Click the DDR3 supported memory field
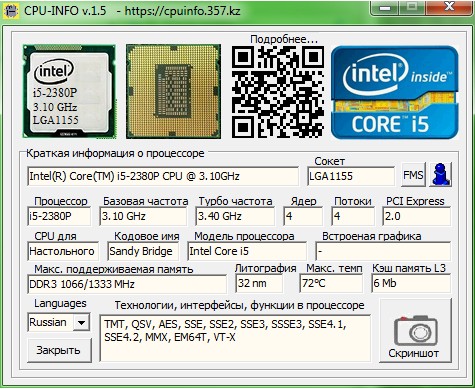The image size is (475, 389). pos(127,284)
